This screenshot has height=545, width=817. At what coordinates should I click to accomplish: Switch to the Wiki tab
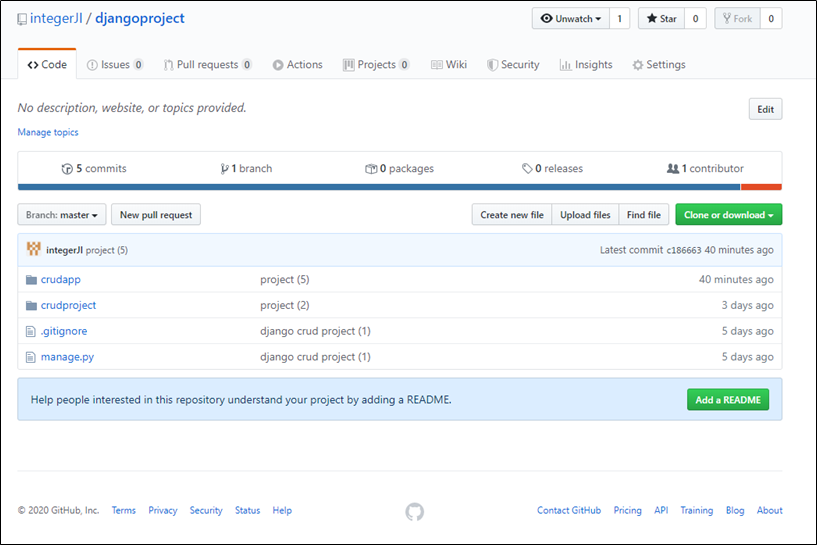click(x=449, y=65)
